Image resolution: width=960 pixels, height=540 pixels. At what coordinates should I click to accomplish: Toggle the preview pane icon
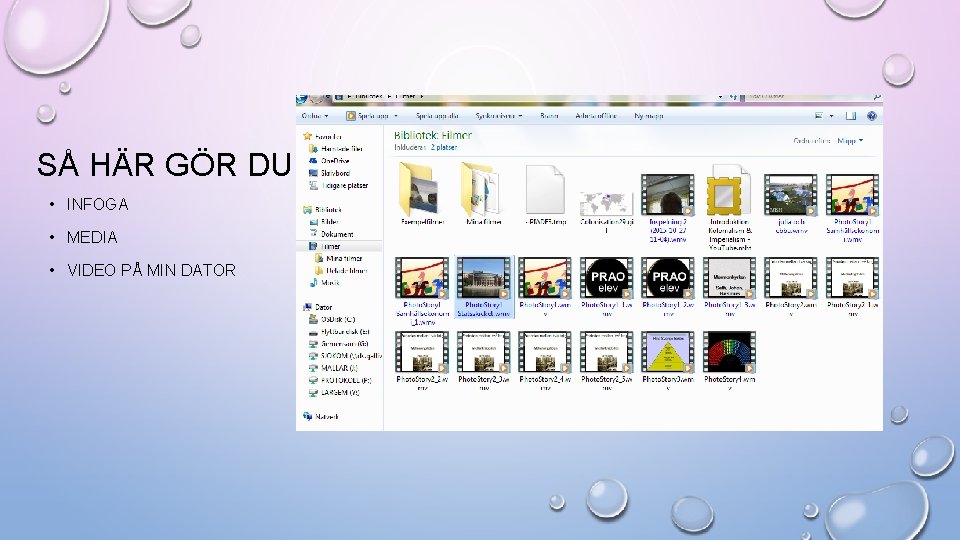(851, 116)
